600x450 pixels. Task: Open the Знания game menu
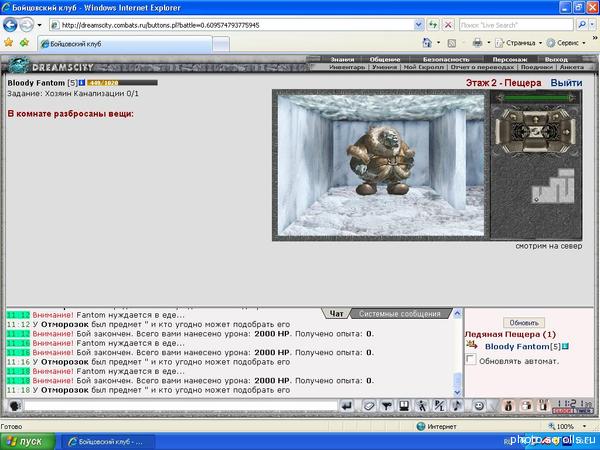coord(342,59)
